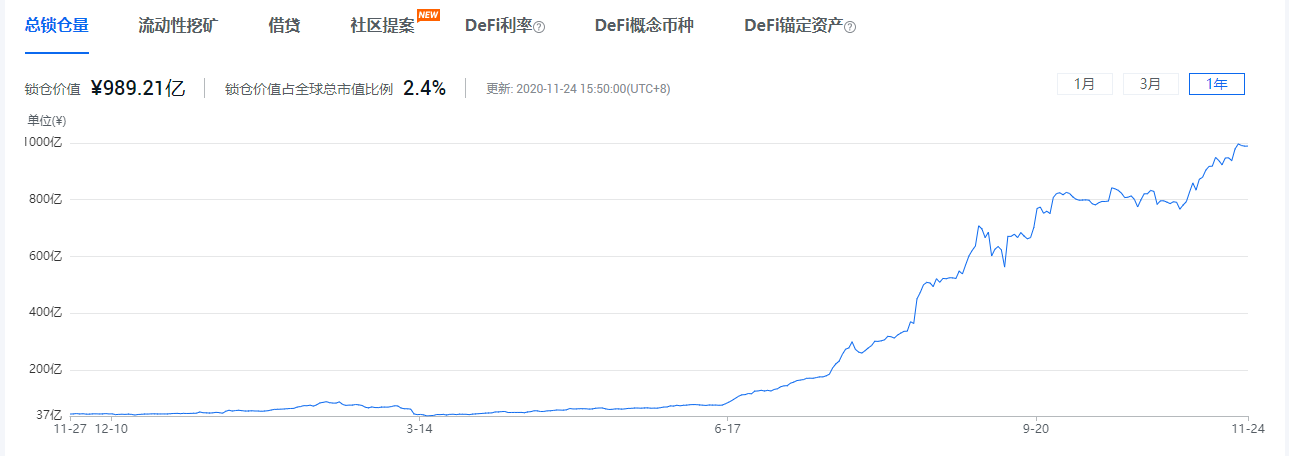This screenshot has width=1289, height=456.
Task: Click the 600亿 y-axis label
Action: [x=46, y=256]
